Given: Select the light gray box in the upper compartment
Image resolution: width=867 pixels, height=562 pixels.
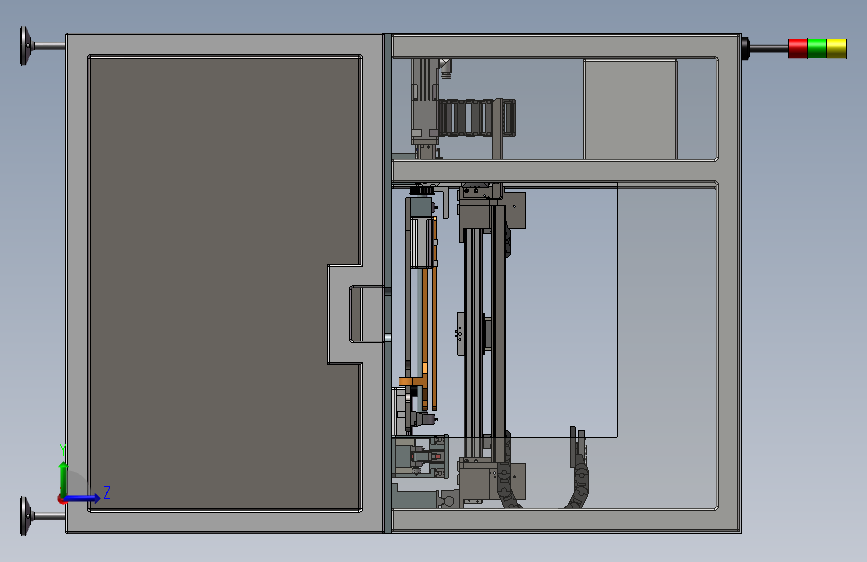Looking at the screenshot, I should (630, 110).
